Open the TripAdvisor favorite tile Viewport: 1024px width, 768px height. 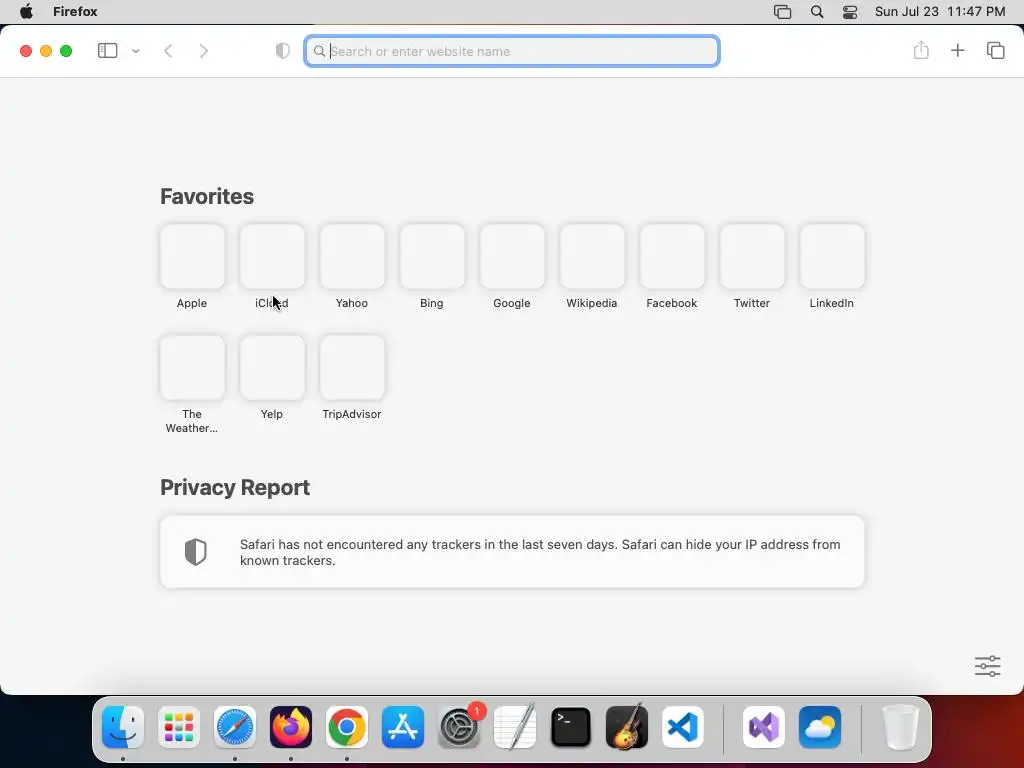[x=352, y=368]
